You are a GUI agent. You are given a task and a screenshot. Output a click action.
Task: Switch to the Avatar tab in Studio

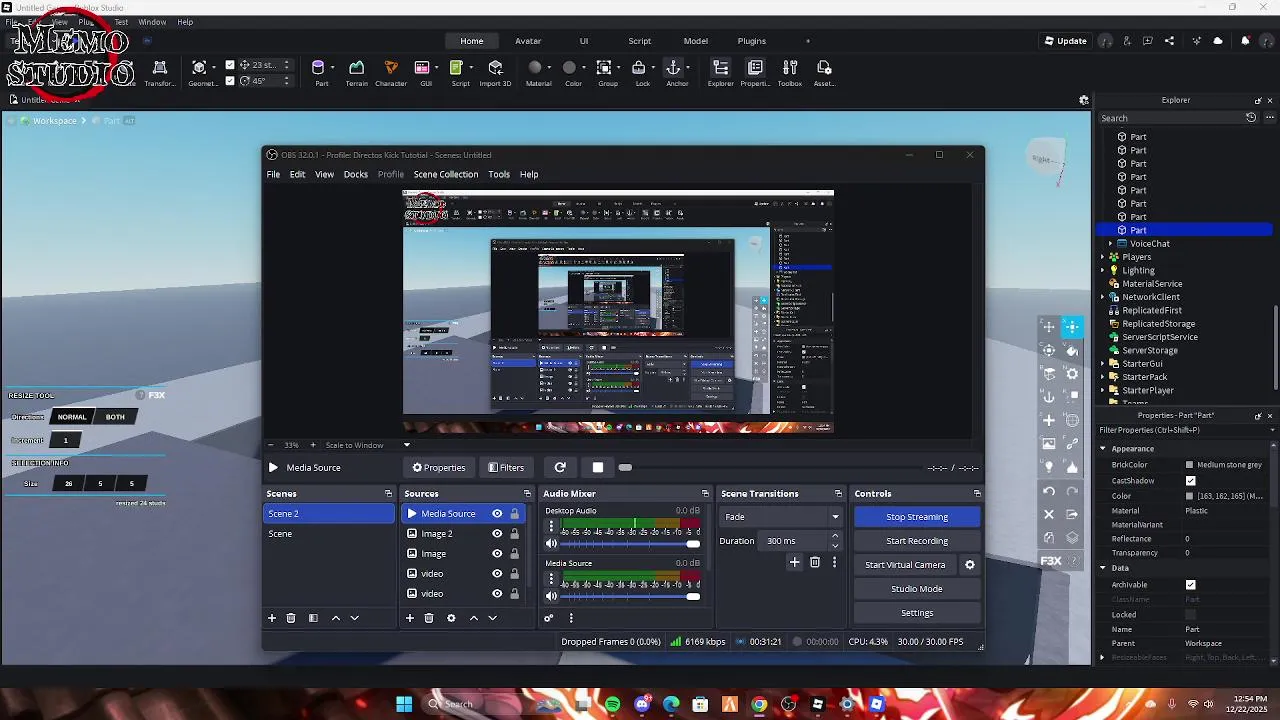click(x=528, y=41)
